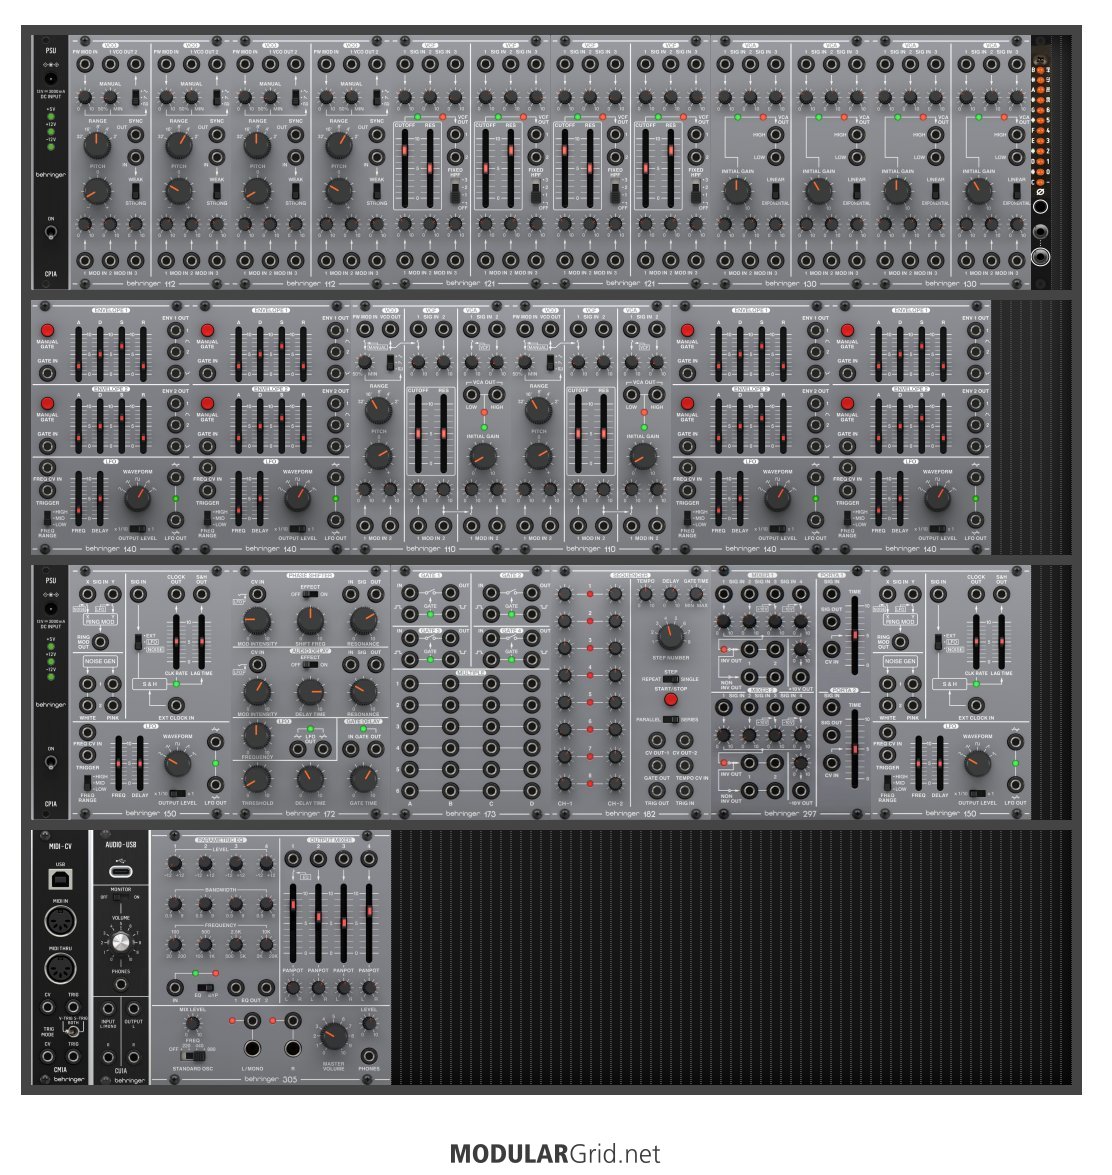Screen dimensions: 1112x1175
Task: Click the MIX LEVEL knob on module 305
Action: pos(193,1023)
